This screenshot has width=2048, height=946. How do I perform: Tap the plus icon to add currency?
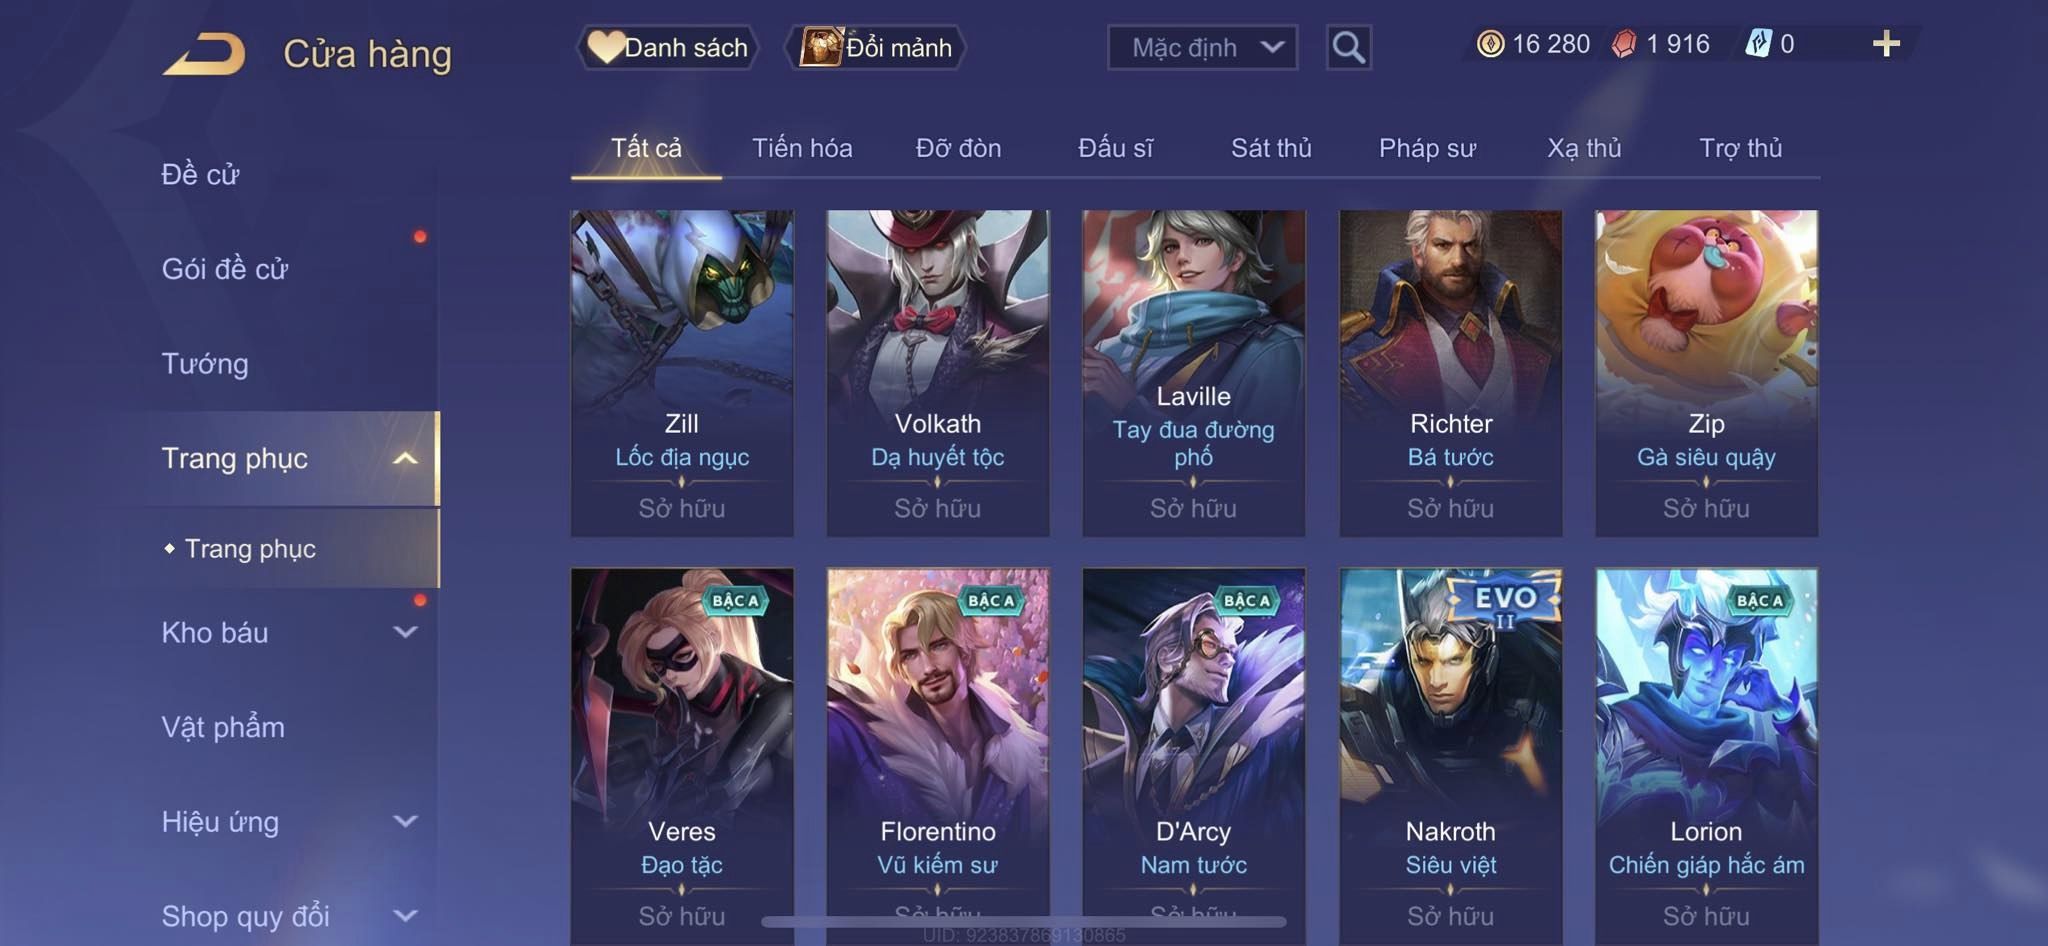tap(1886, 43)
